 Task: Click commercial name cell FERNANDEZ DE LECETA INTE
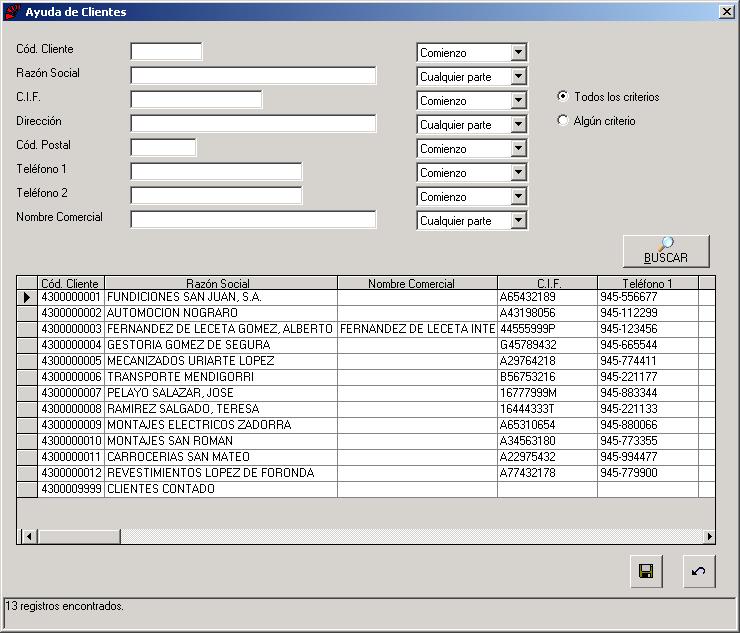pyautogui.click(x=417, y=329)
